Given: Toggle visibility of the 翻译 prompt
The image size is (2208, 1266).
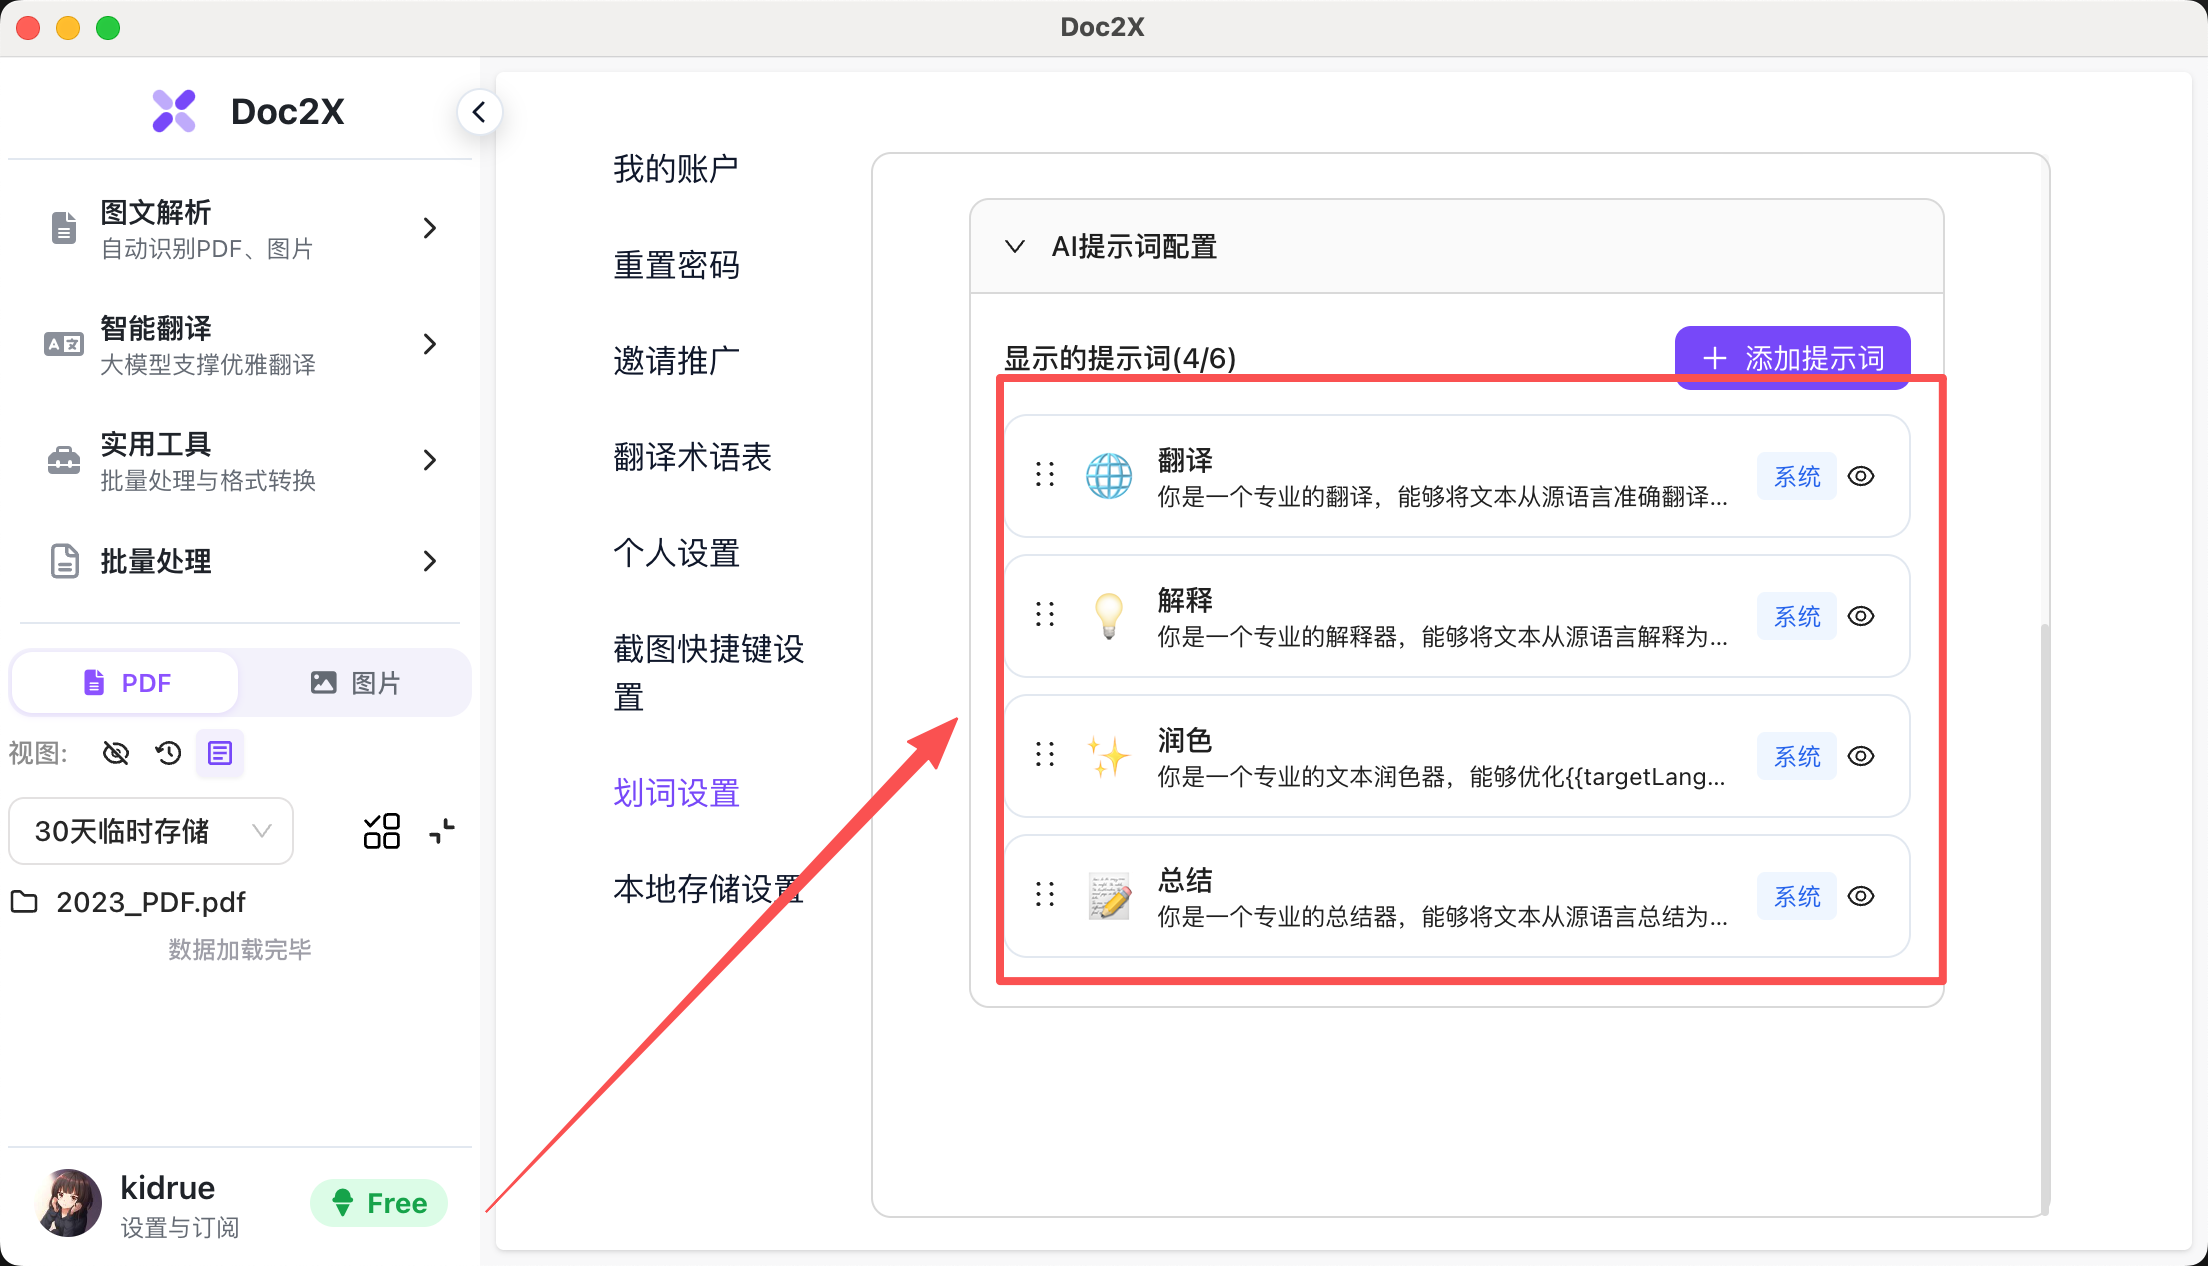Looking at the screenshot, I should tap(1860, 476).
